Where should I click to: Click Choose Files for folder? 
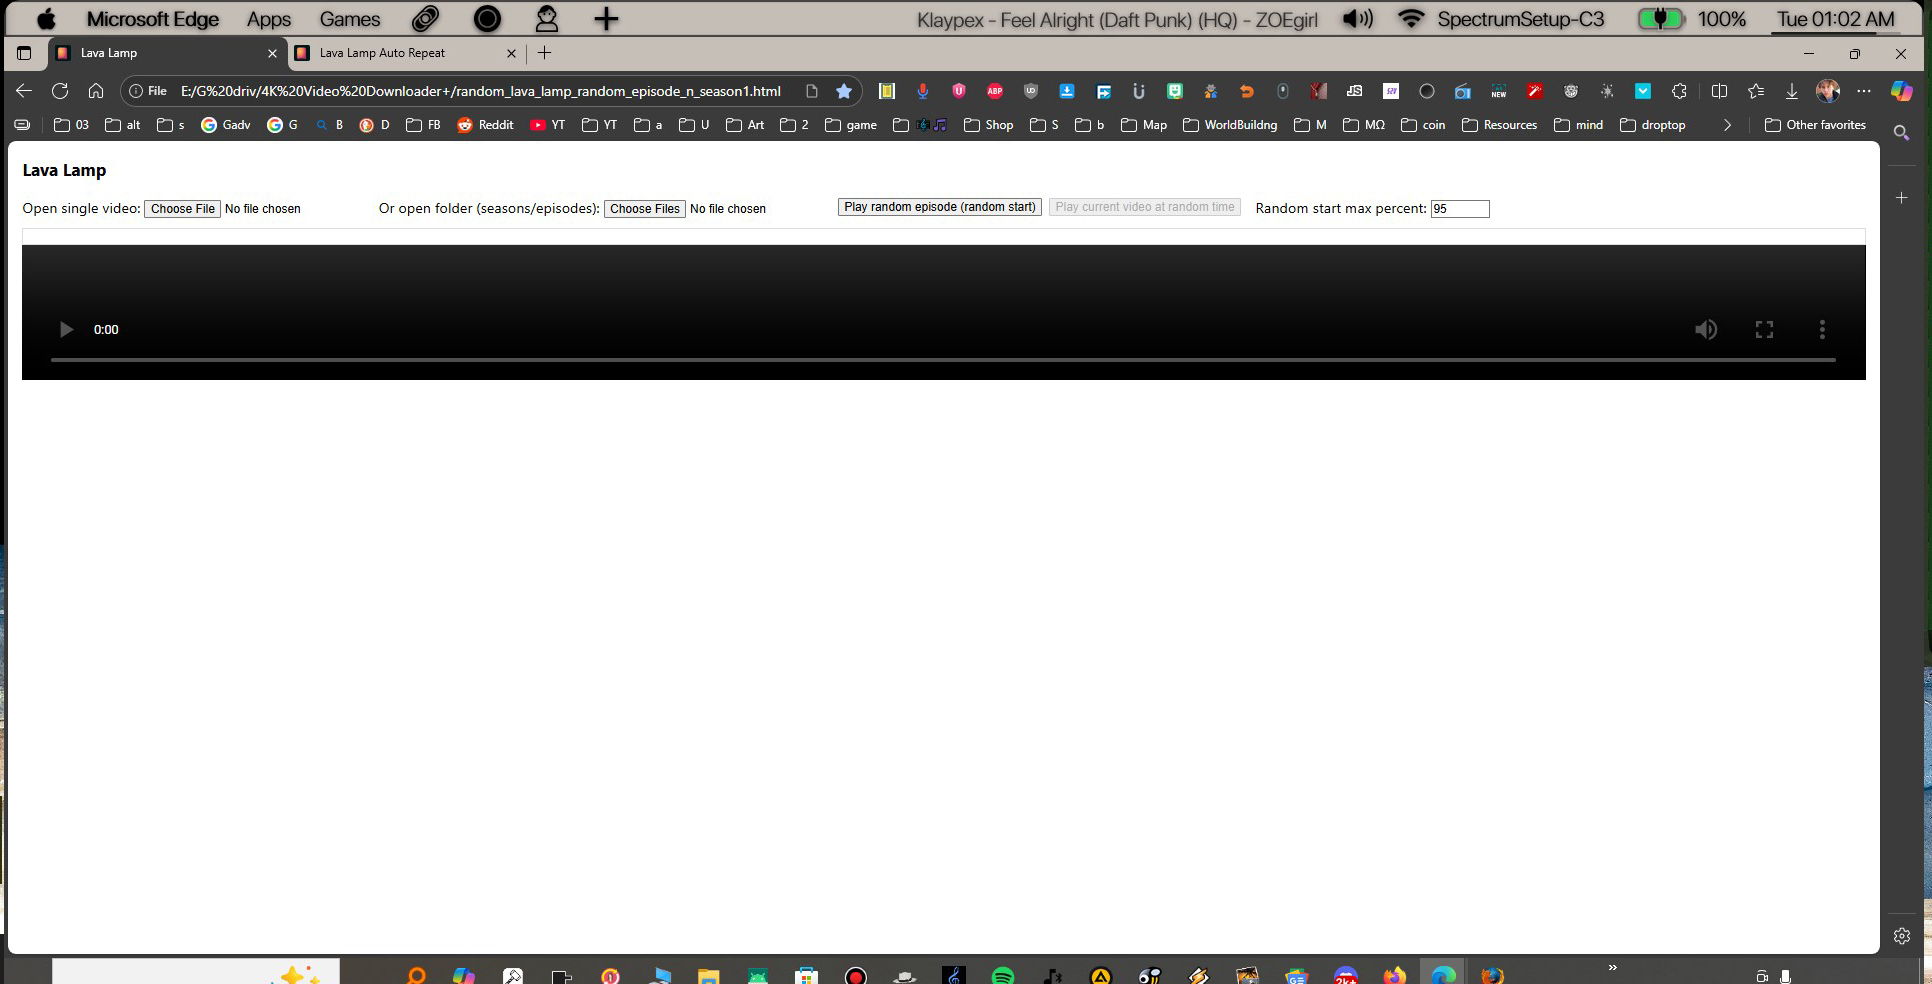(x=645, y=209)
